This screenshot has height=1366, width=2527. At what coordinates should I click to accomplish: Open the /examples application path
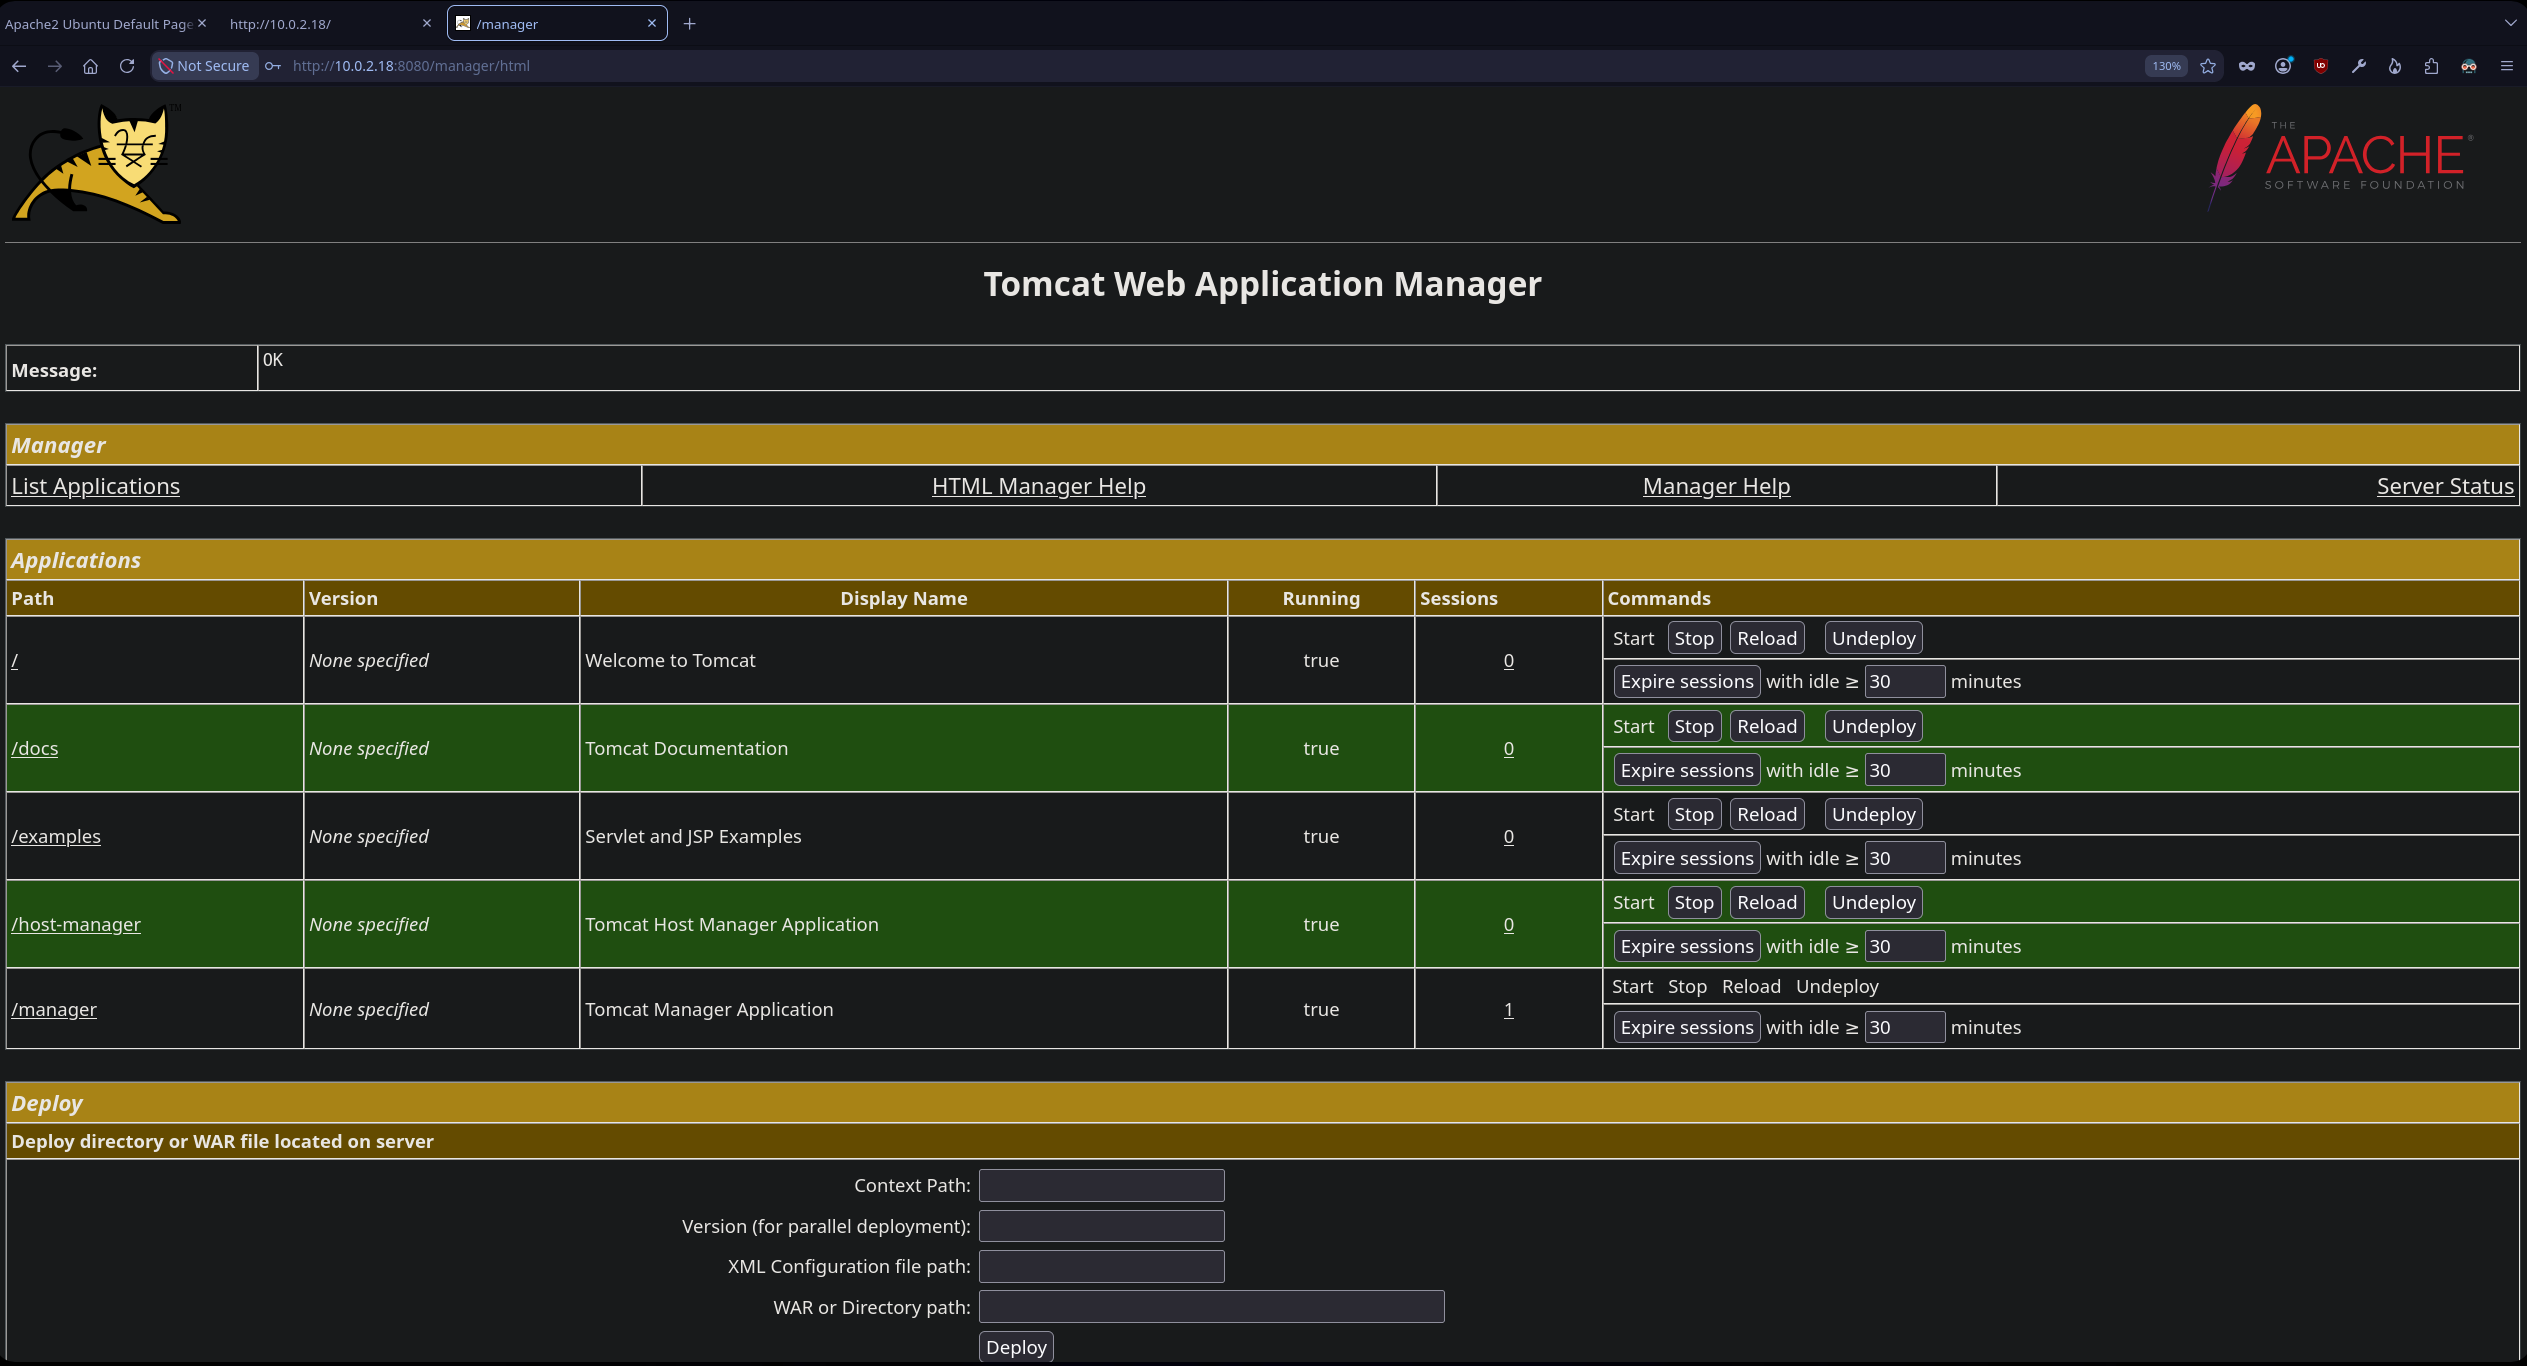(x=56, y=836)
